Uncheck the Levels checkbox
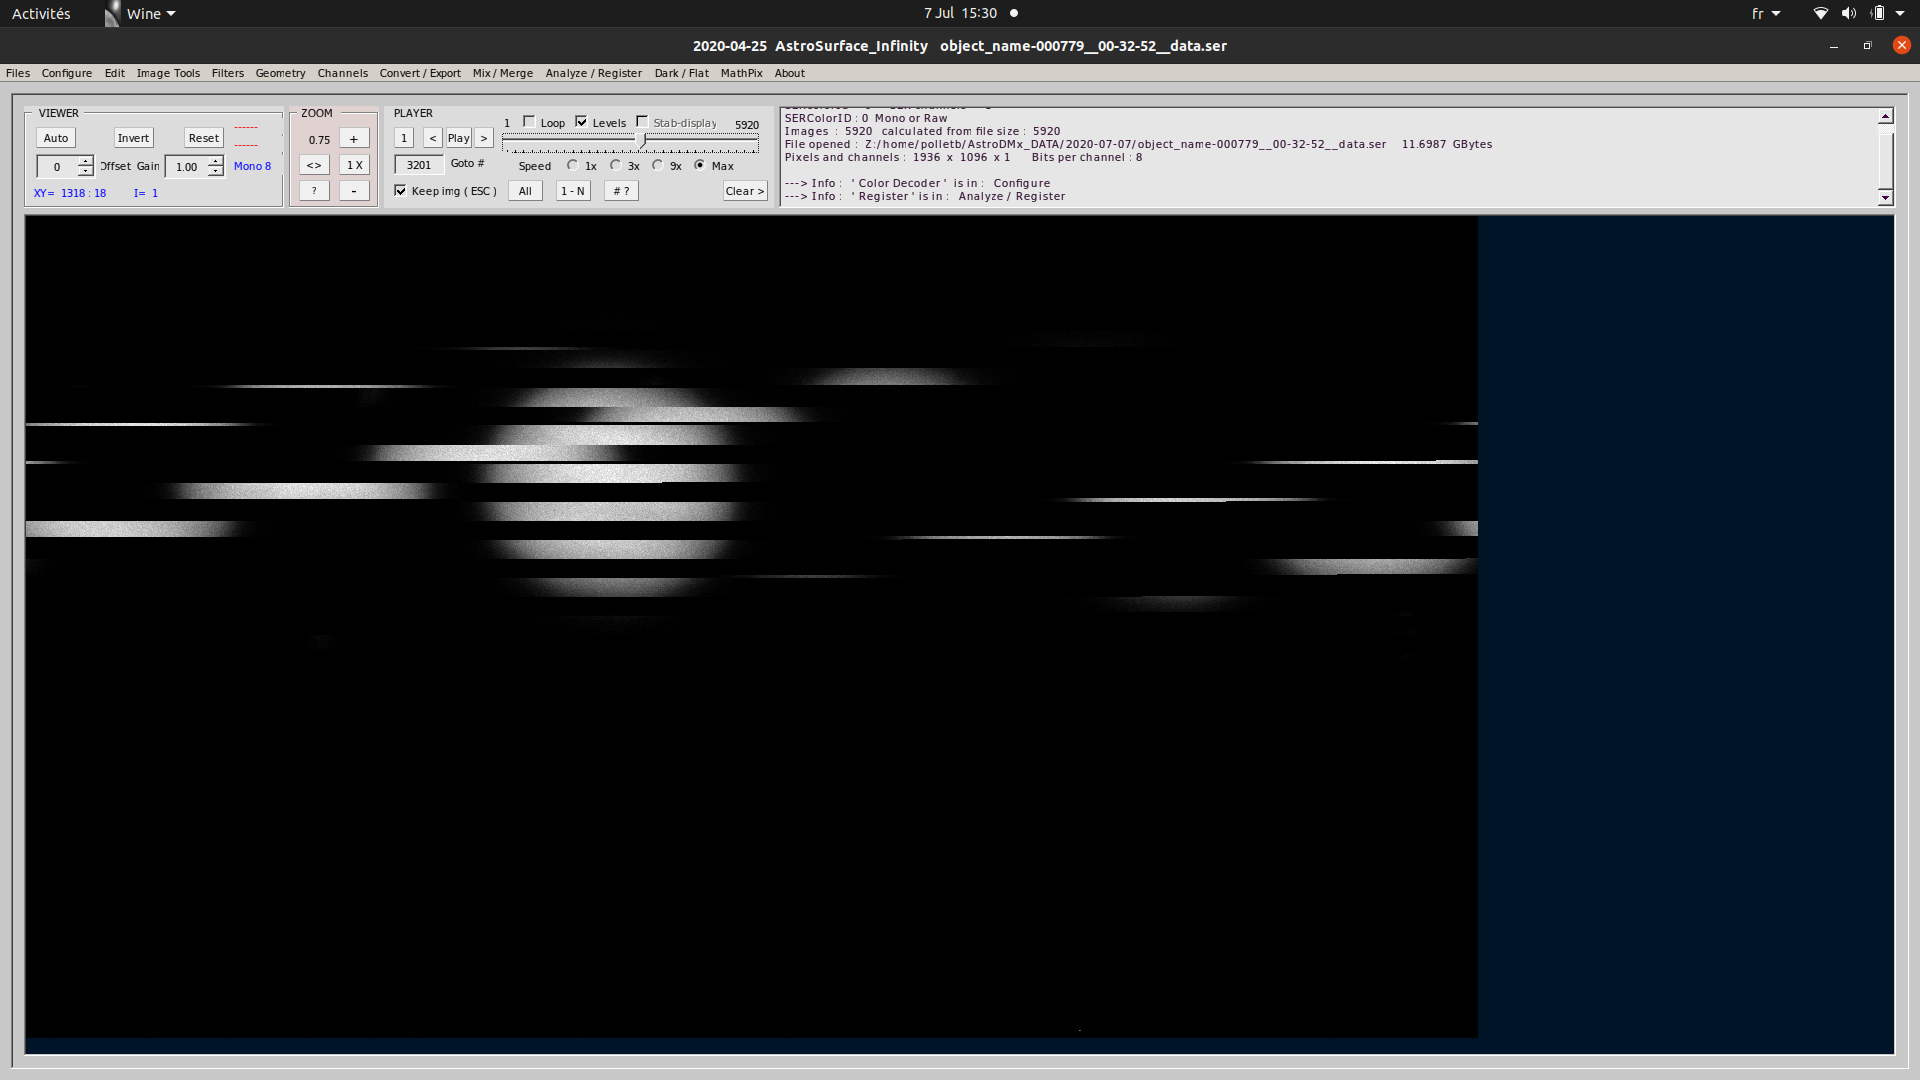 click(x=581, y=122)
